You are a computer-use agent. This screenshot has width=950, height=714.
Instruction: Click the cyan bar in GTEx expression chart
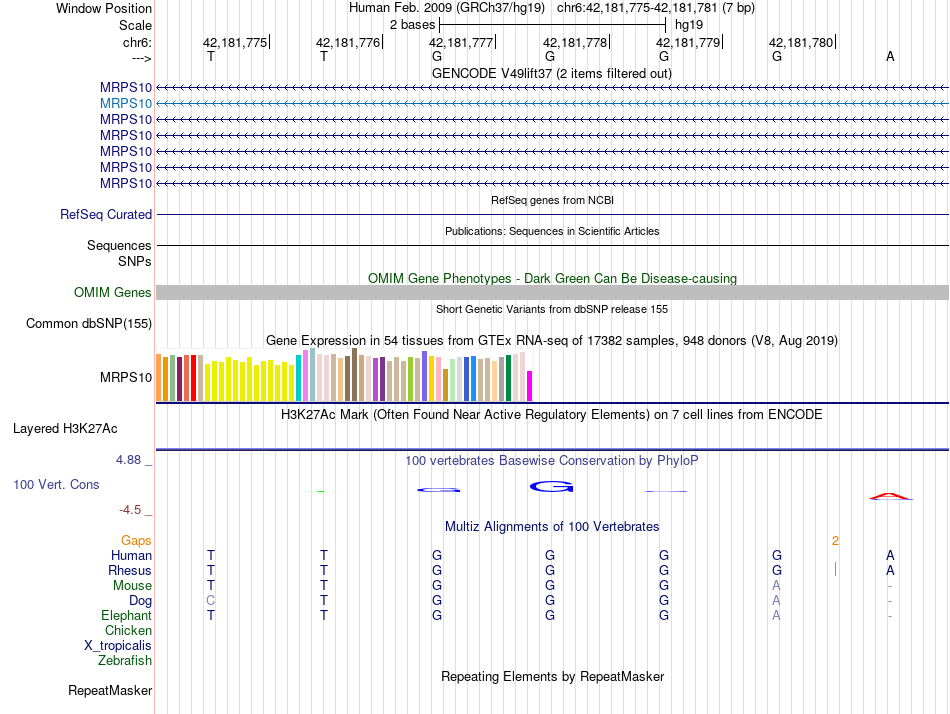[299, 378]
